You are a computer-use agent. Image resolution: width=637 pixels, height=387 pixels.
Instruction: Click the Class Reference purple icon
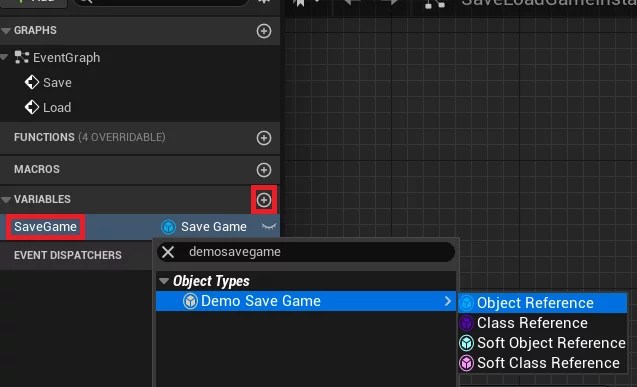[466, 323]
